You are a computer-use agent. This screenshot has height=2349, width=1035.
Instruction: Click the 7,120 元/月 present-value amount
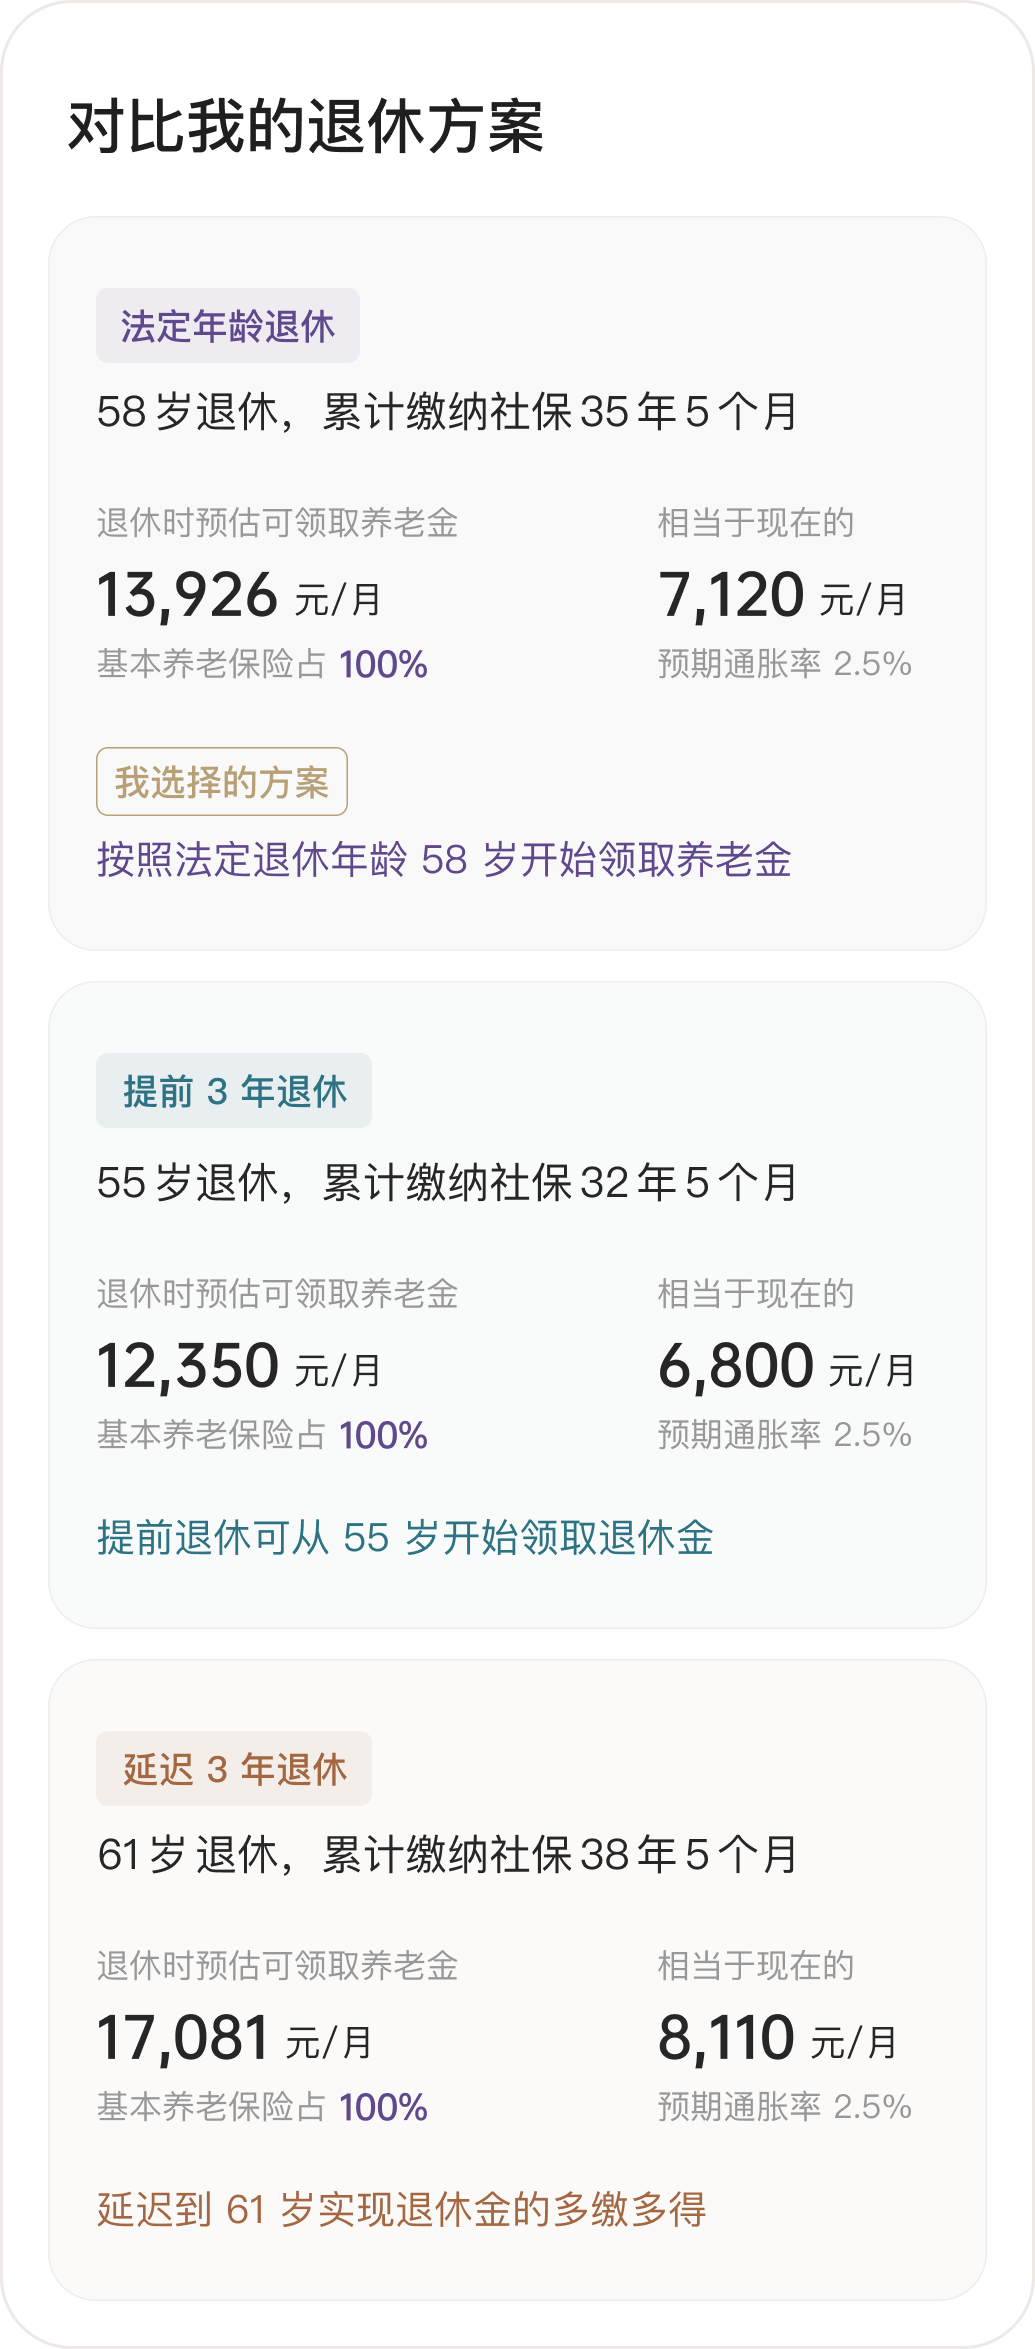pos(782,596)
